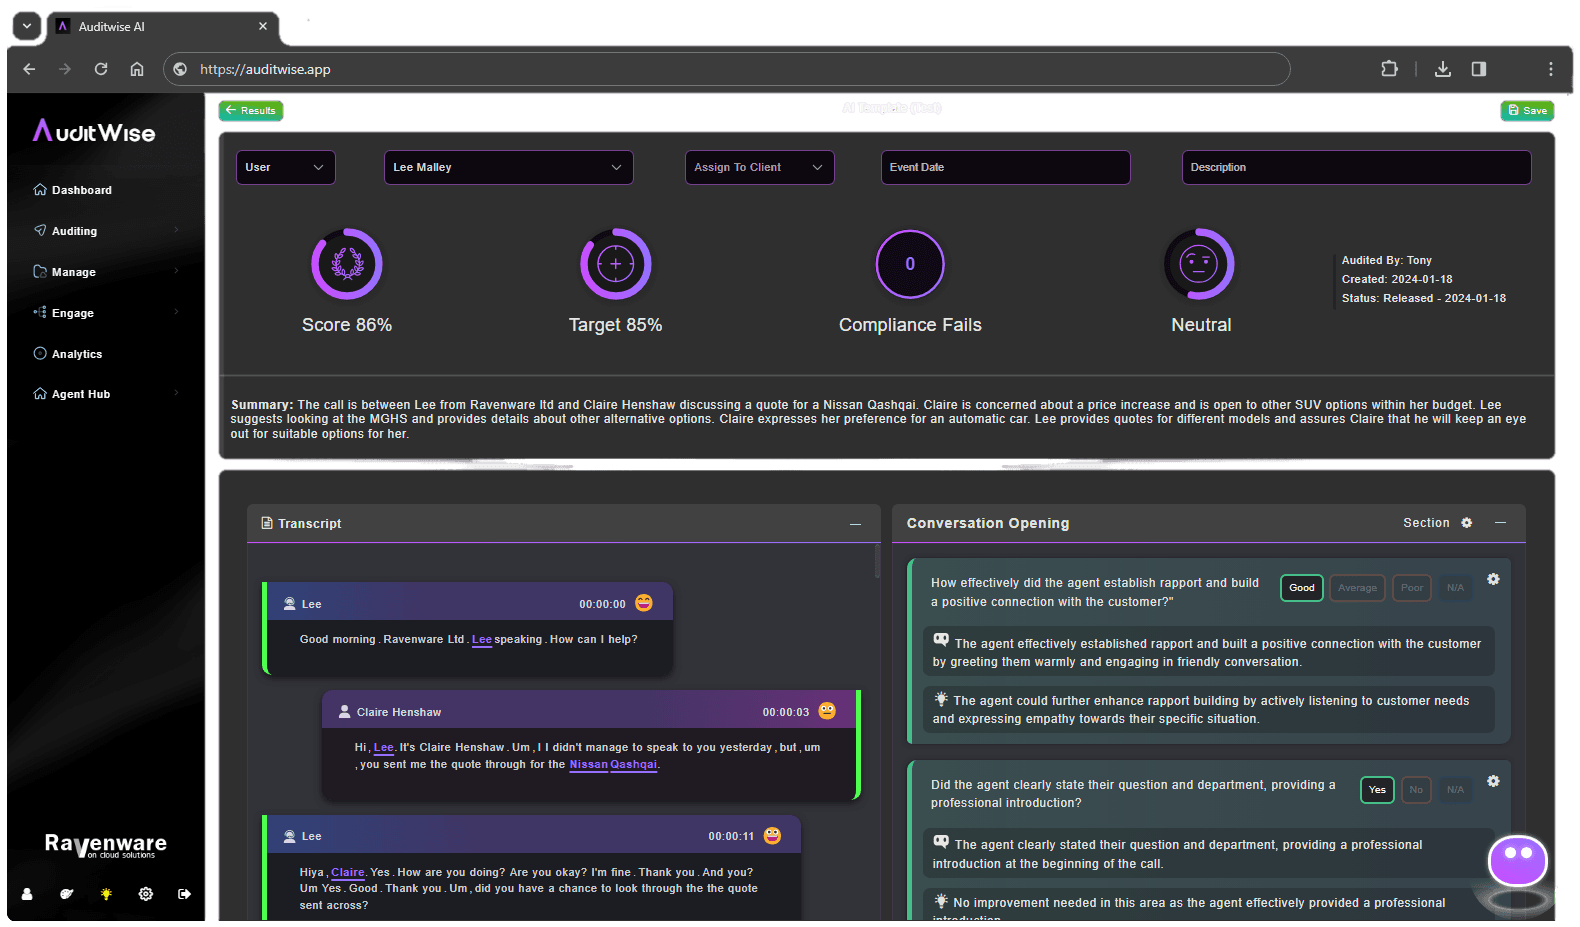This screenshot has width=1580, height=927.
Task: Open the sidebar settings gear
Action: [x=146, y=894]
